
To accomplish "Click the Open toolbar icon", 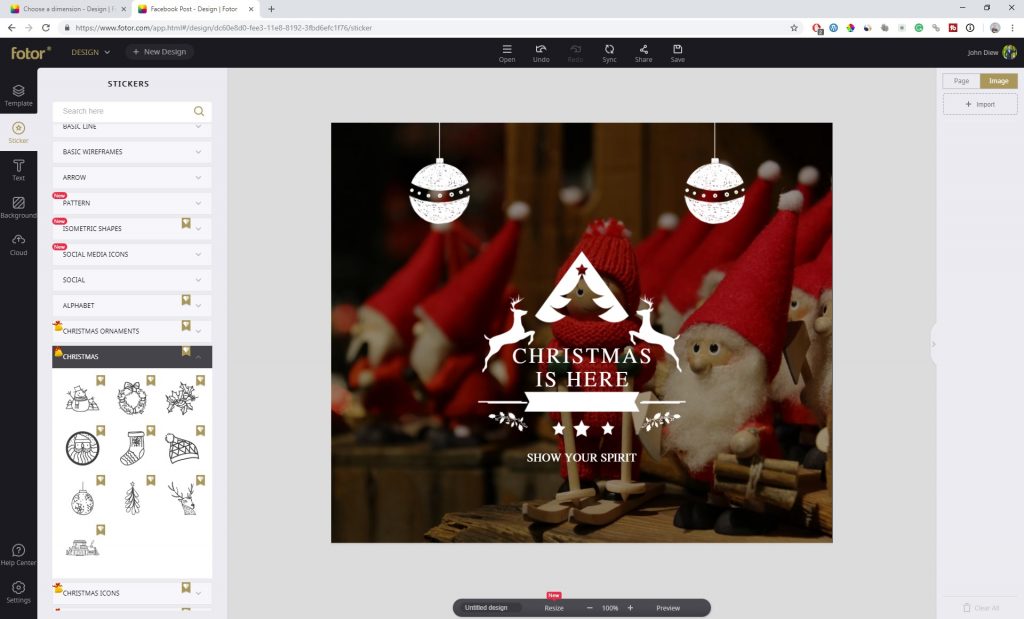I will (x=507, y=53).
